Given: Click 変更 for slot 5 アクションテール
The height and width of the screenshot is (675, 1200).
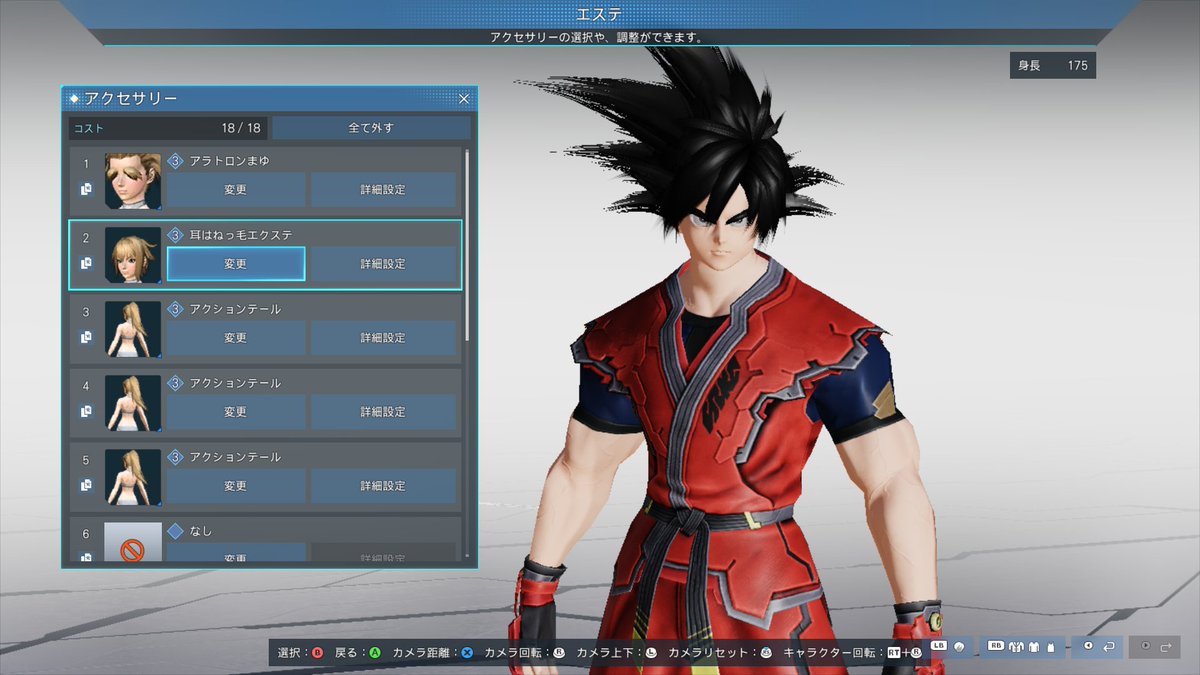Looking at the screenshot, I should pos(235,486).
